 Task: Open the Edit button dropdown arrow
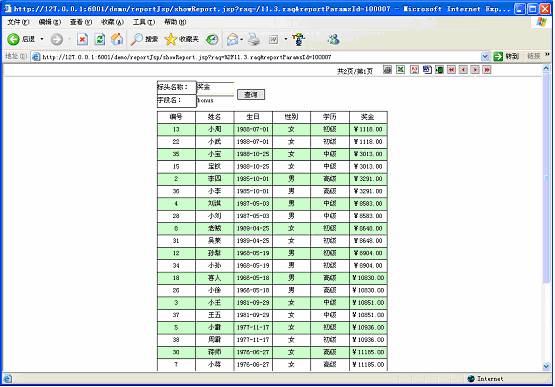tap(285, 39)
